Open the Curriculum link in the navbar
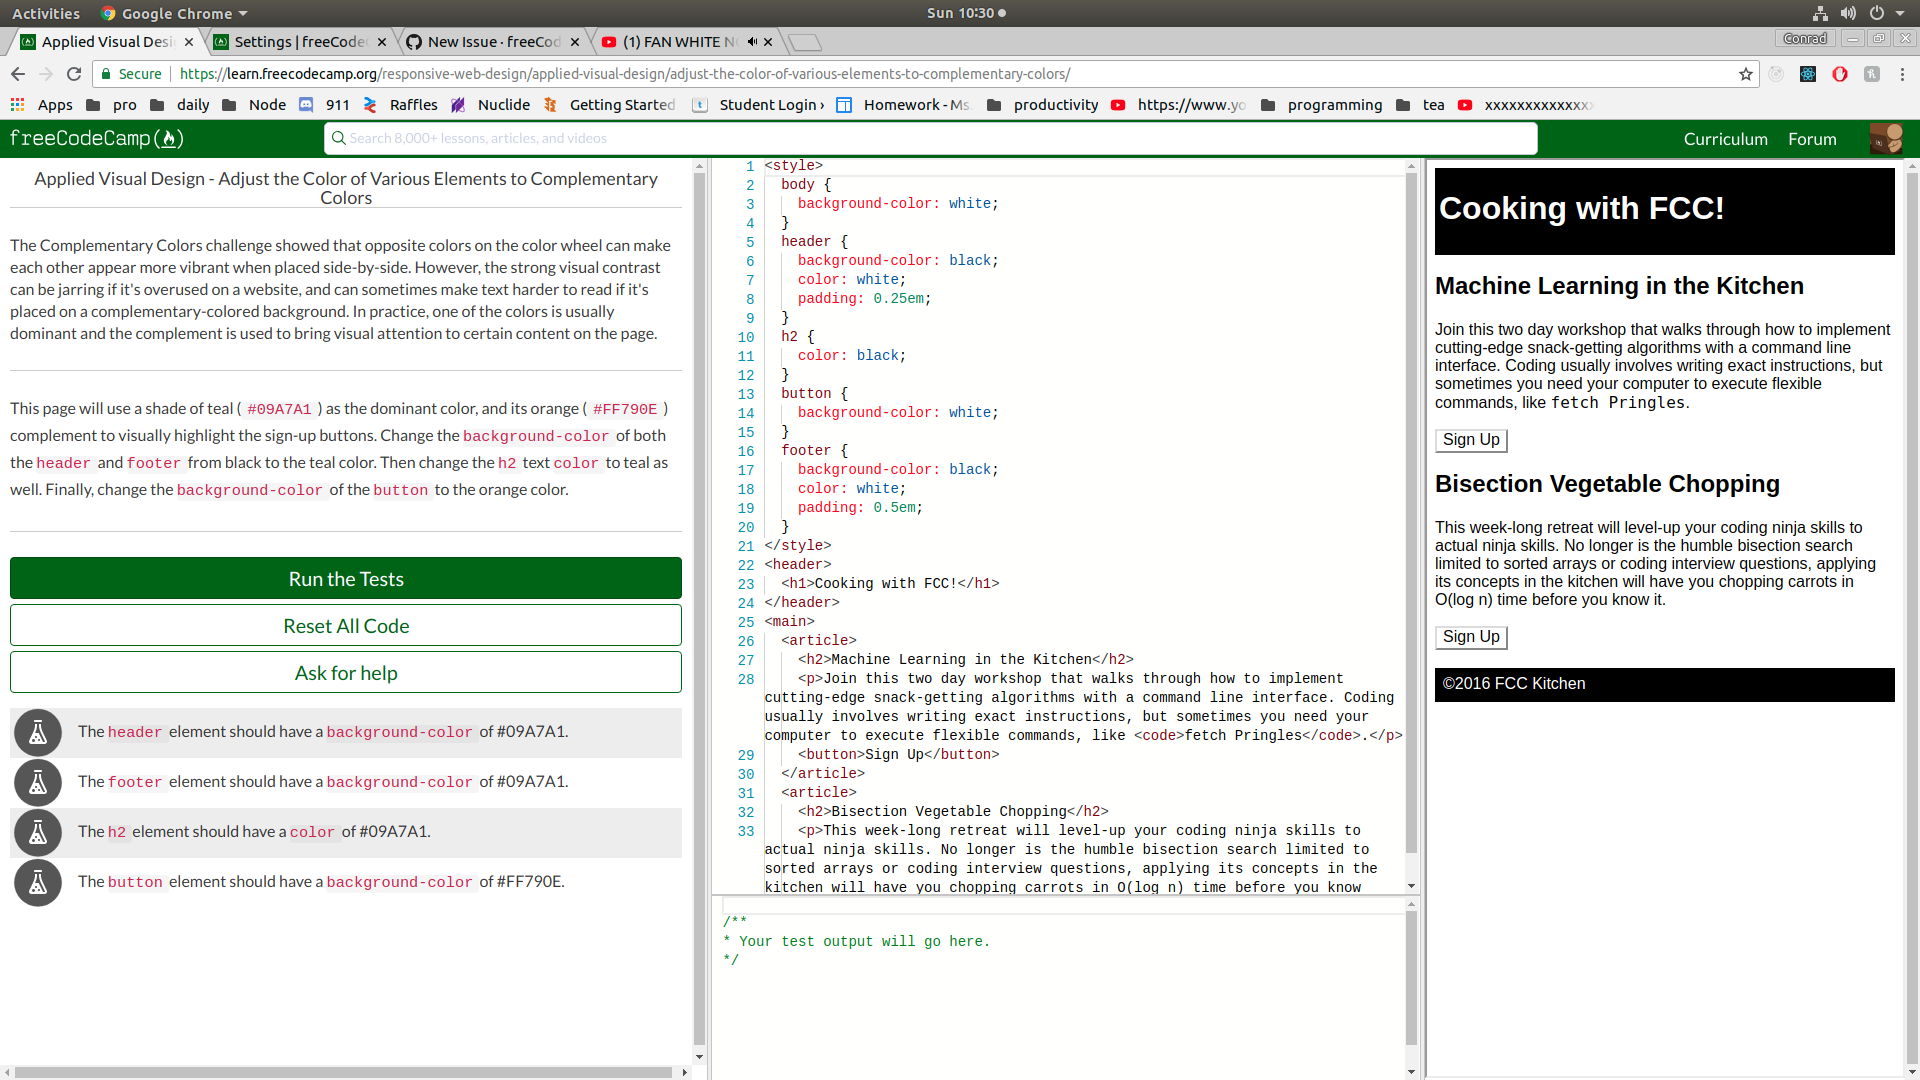Screen dimensions: 1920x1080 1725,139
